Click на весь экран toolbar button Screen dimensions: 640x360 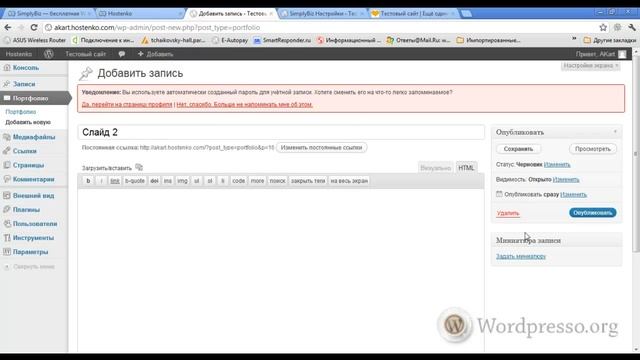click(349, 181)
